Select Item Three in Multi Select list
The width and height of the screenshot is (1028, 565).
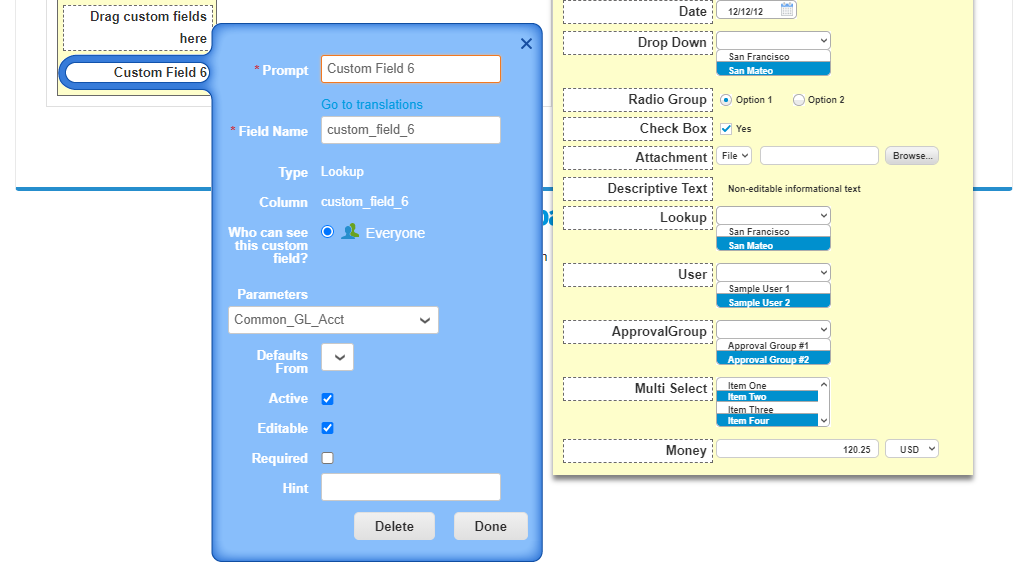coord(750,410)
